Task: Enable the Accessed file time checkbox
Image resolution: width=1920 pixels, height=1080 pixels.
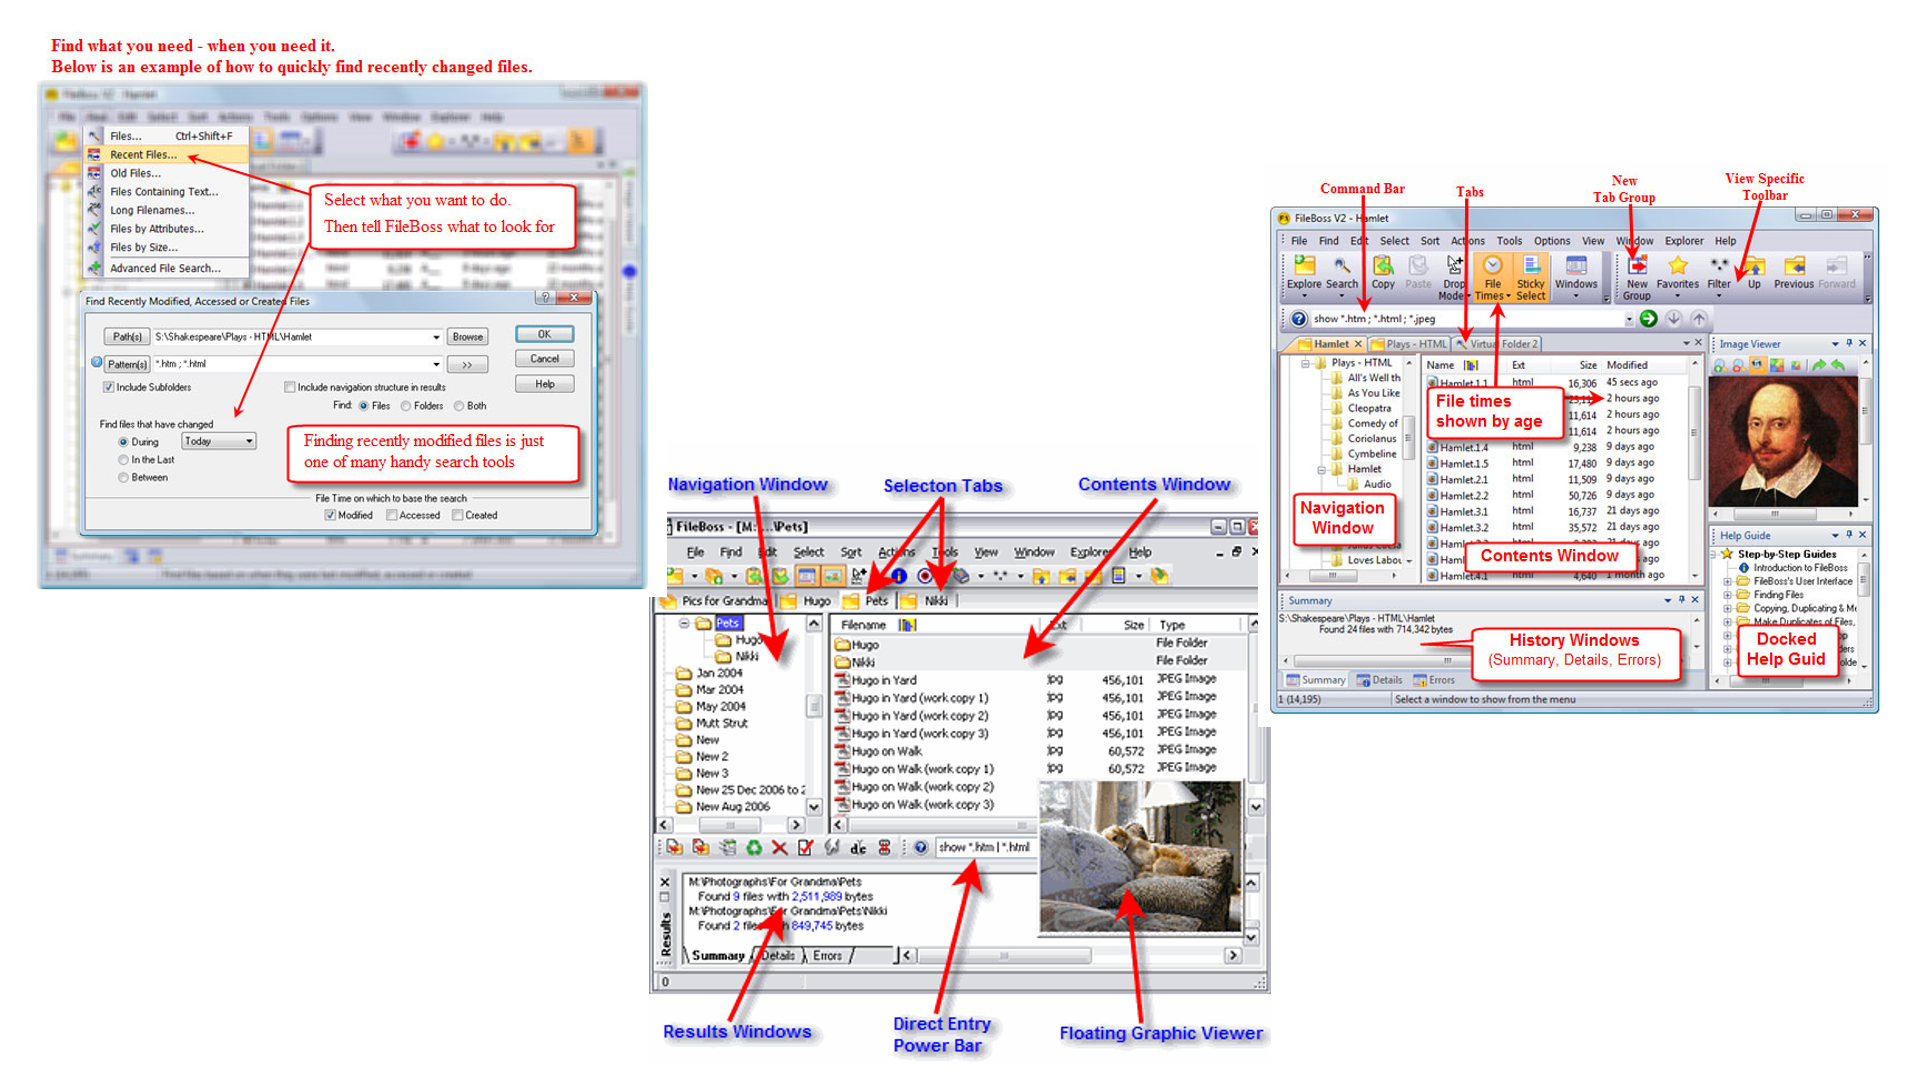Action: pos(392,515)
